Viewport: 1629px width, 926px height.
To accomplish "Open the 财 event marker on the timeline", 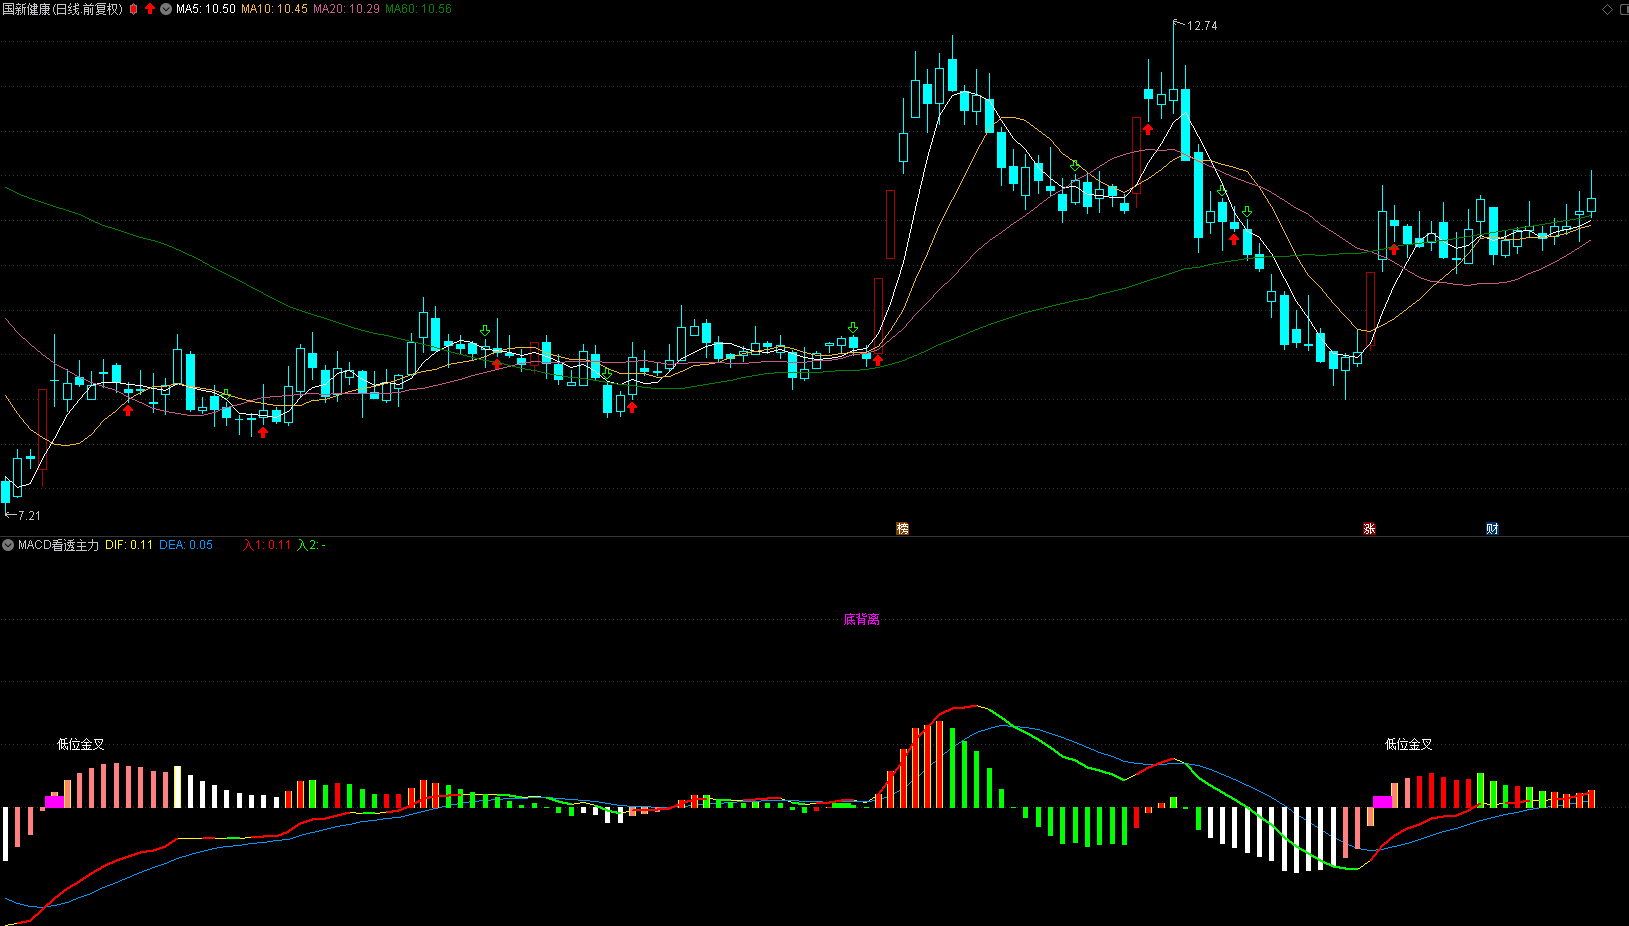I will coord(1492,529).
